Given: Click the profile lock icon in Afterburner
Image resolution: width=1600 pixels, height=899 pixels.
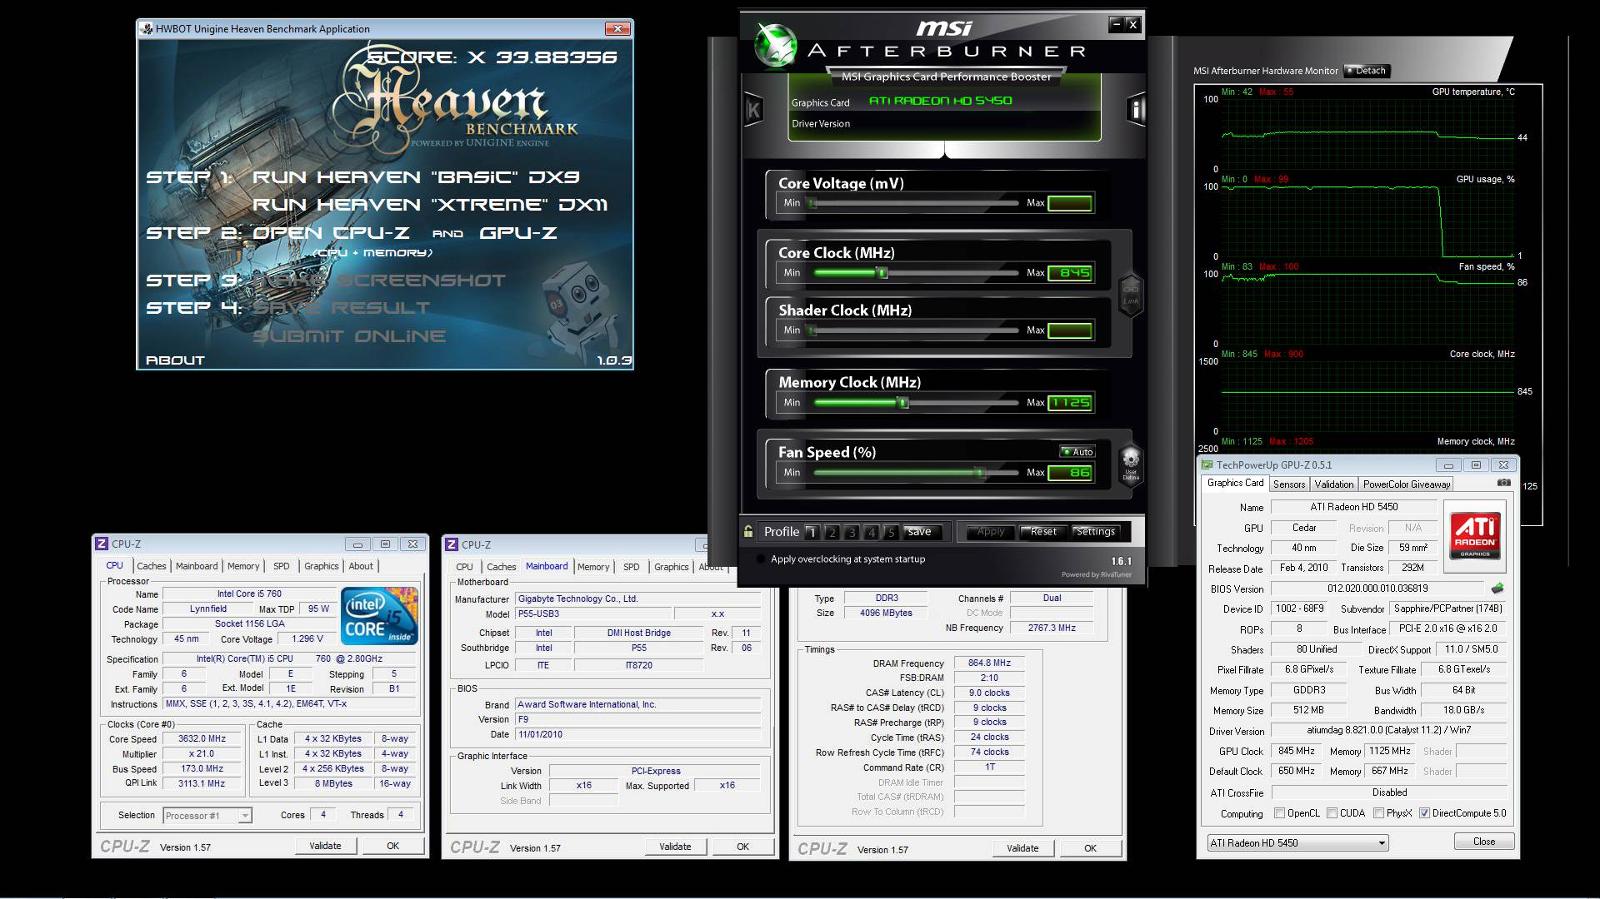Looking at the screenshot, I should pyautogui.click(x=748, y=531).
